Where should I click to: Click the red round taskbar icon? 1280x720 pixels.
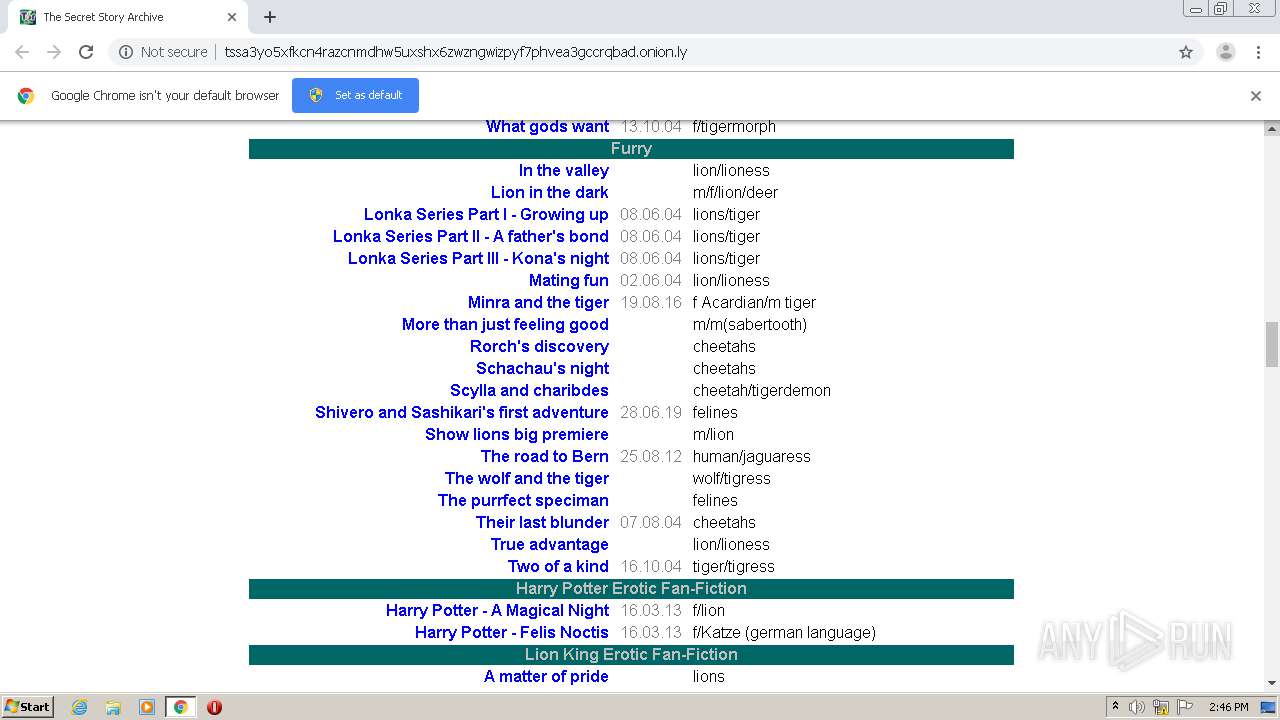(x=214, y=707)
